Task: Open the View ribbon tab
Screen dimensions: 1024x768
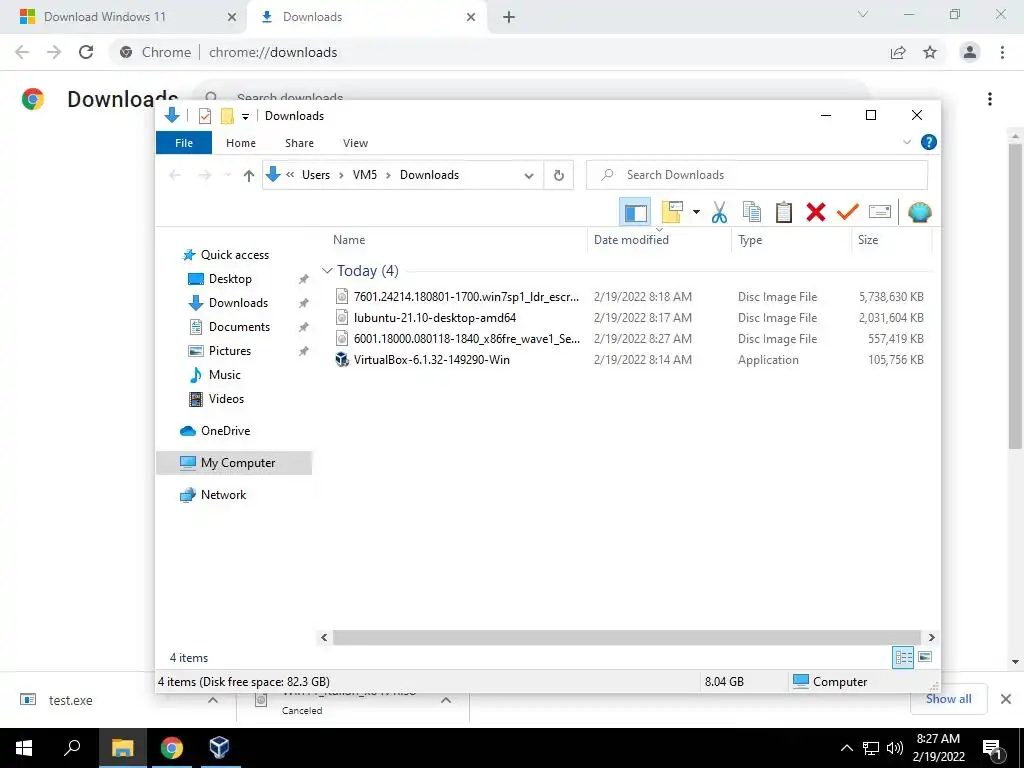Action: [x=355, y=143]
